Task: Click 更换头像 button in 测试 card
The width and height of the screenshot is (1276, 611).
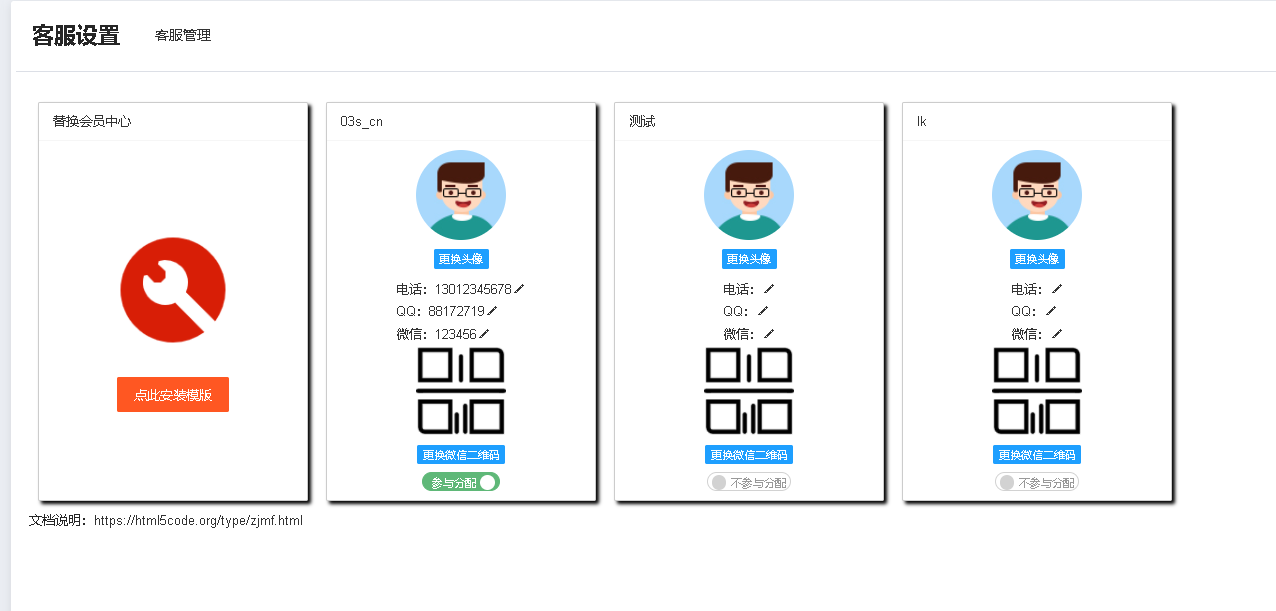Action: tap(749, 259)
